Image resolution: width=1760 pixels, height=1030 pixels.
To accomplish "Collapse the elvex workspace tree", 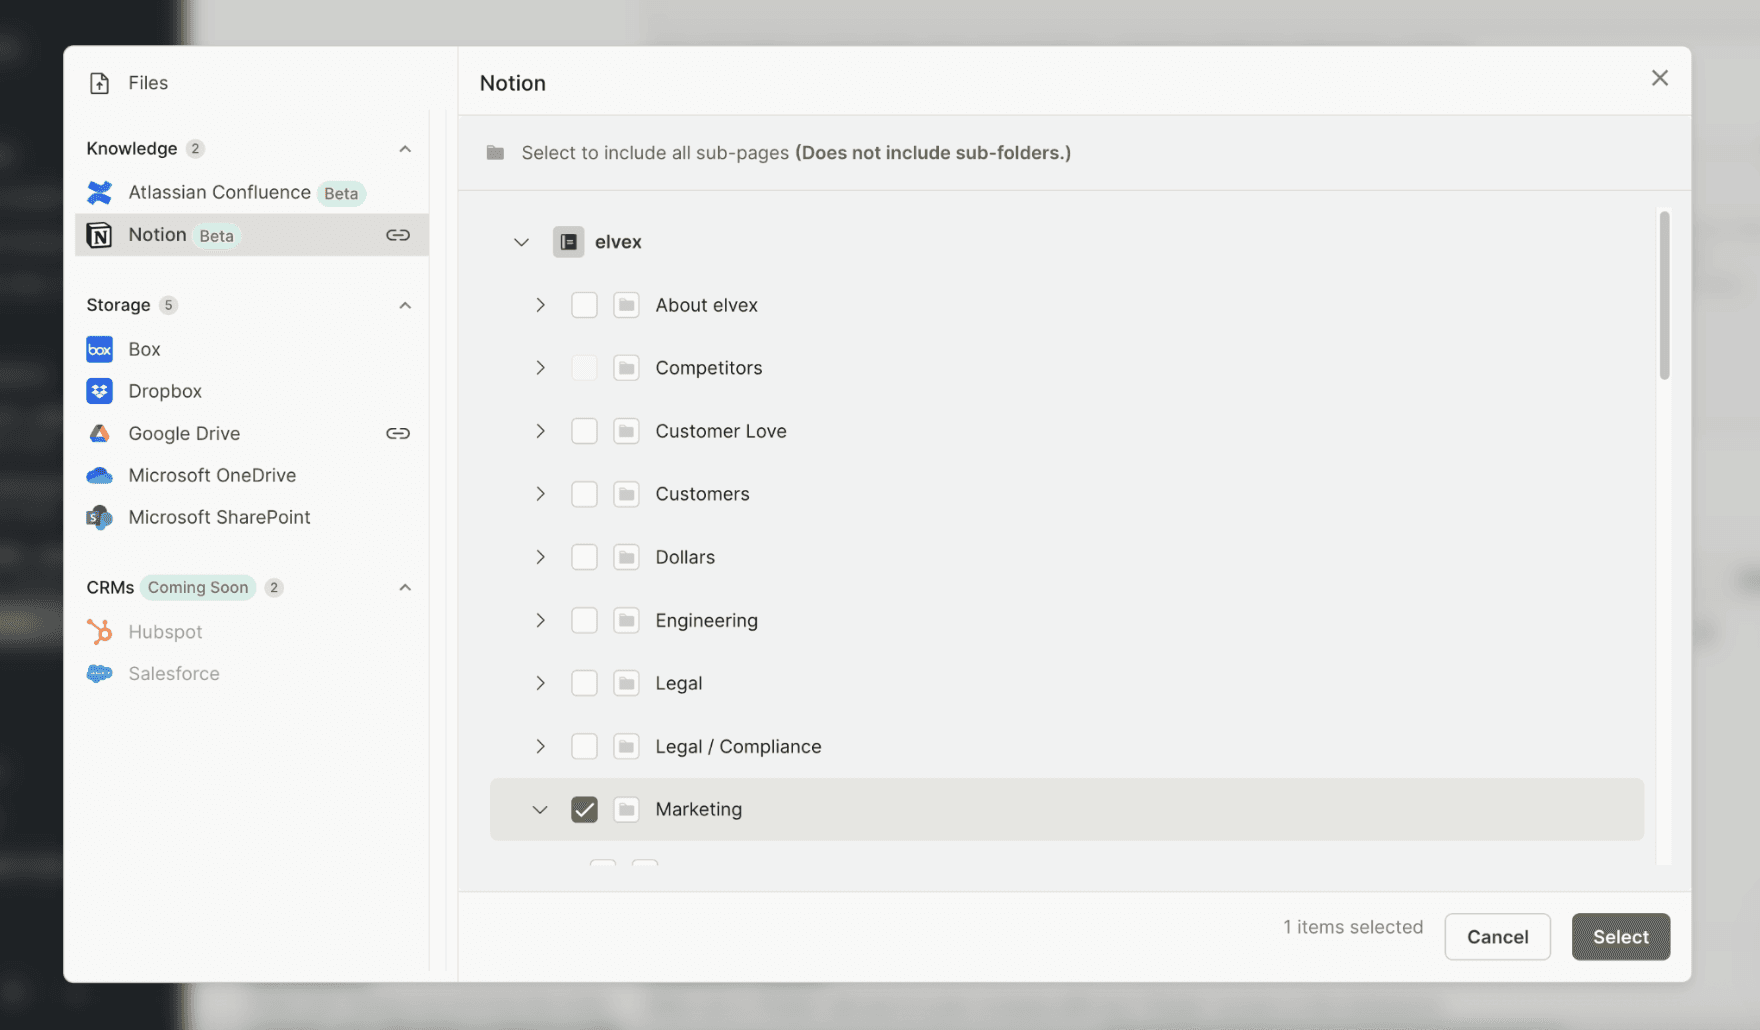I will 521,242.
